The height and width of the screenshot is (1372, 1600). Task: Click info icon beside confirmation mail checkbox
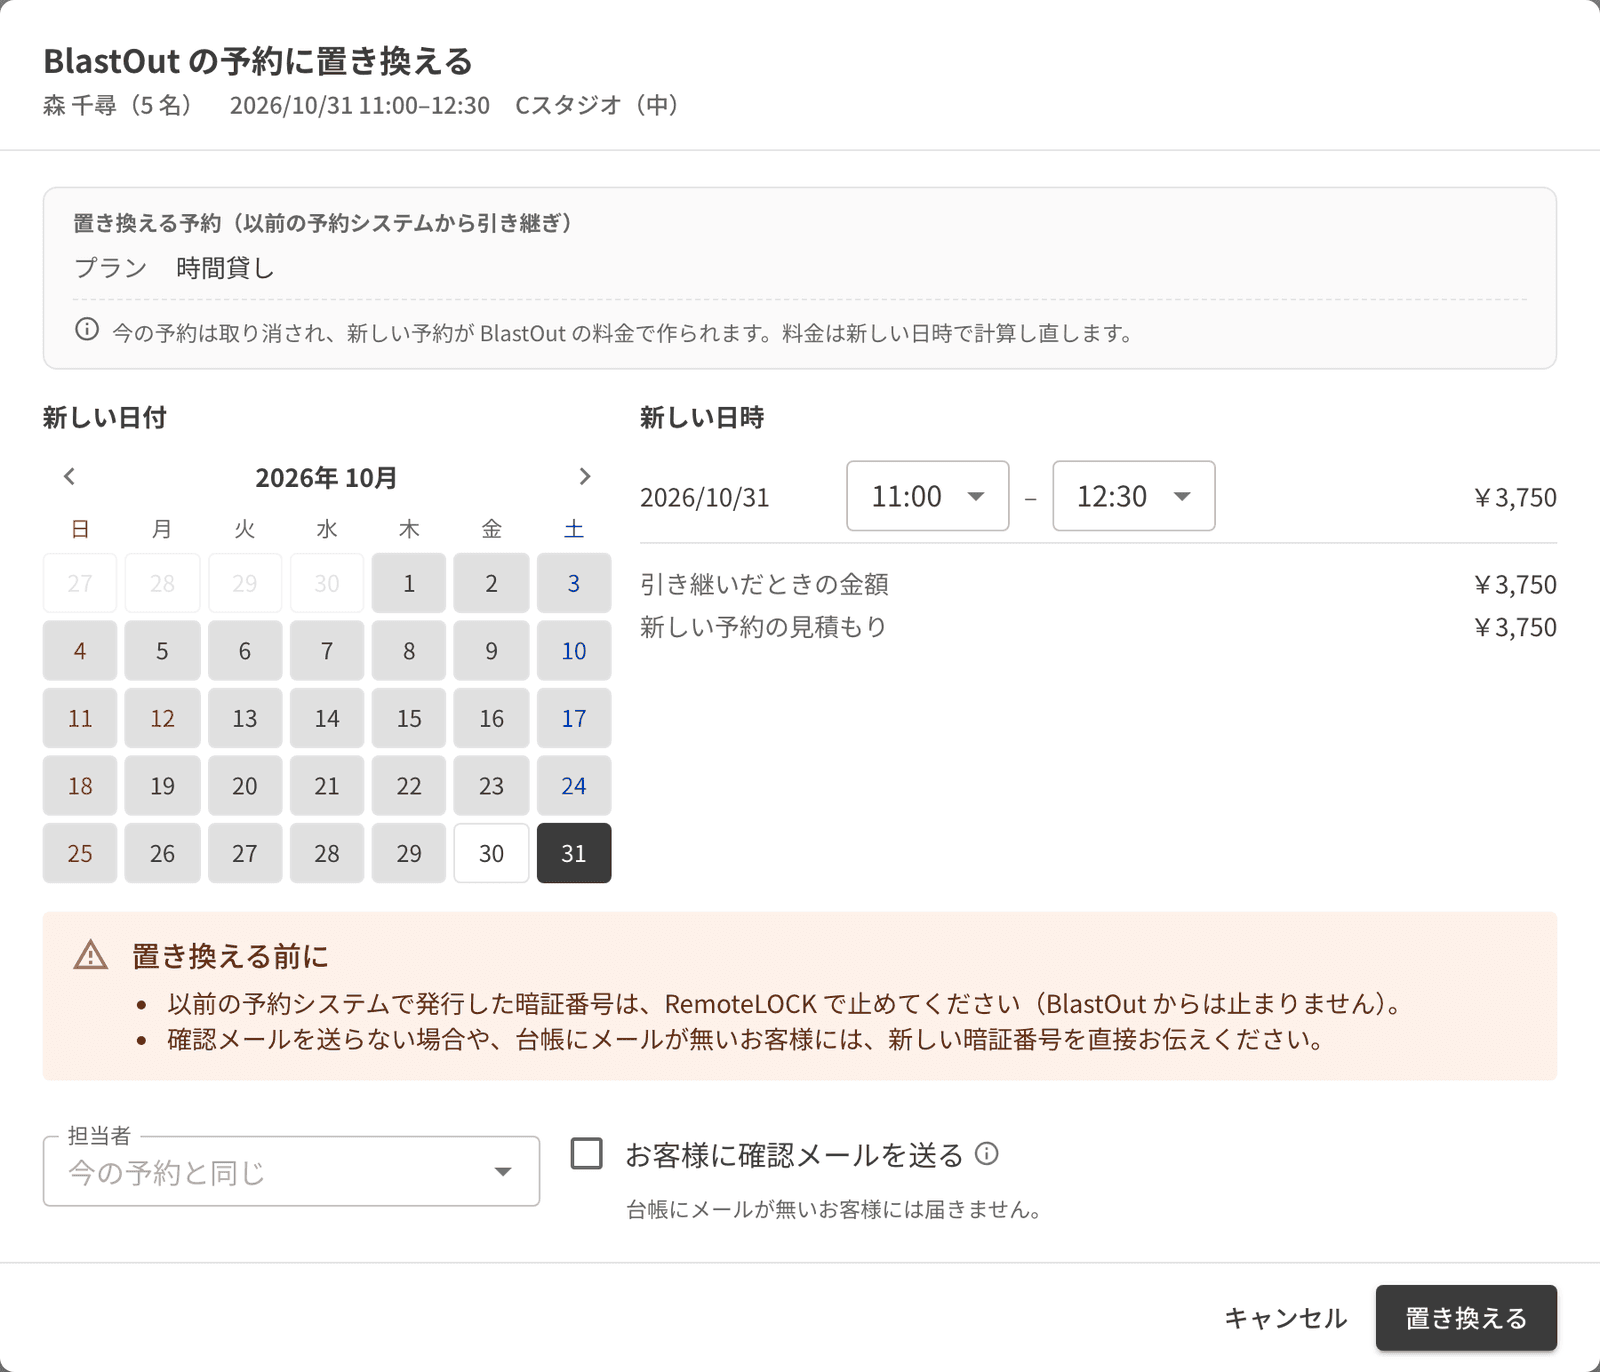coord(986,1154)
